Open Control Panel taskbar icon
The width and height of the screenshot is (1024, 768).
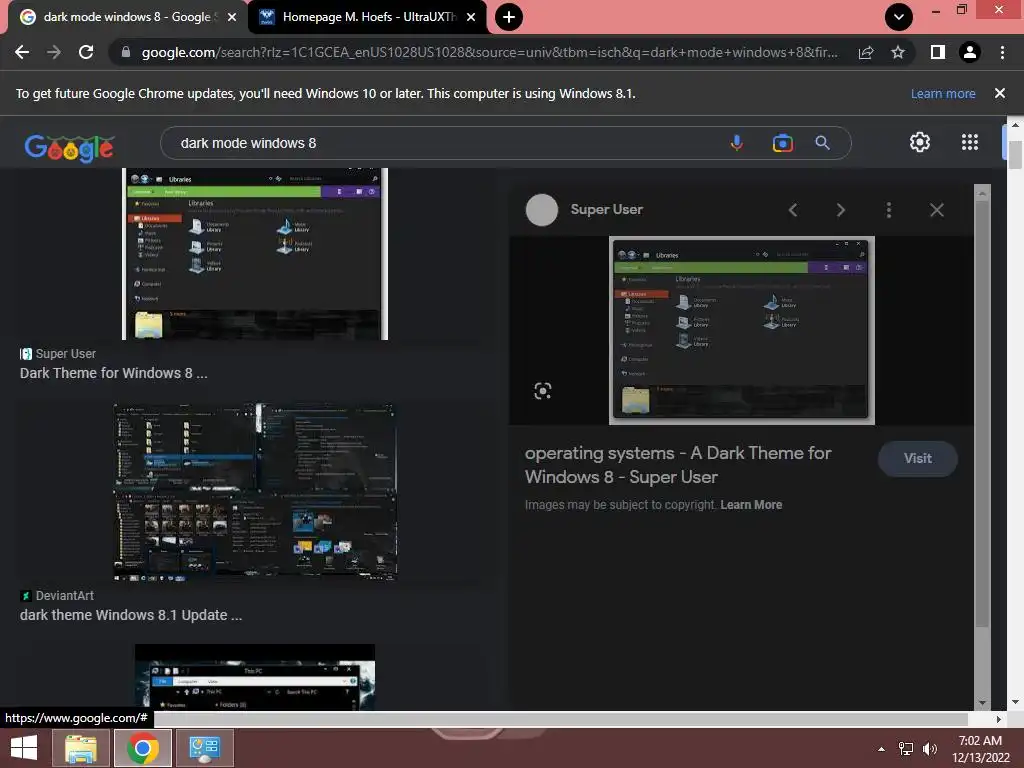(x=204, y=748)
